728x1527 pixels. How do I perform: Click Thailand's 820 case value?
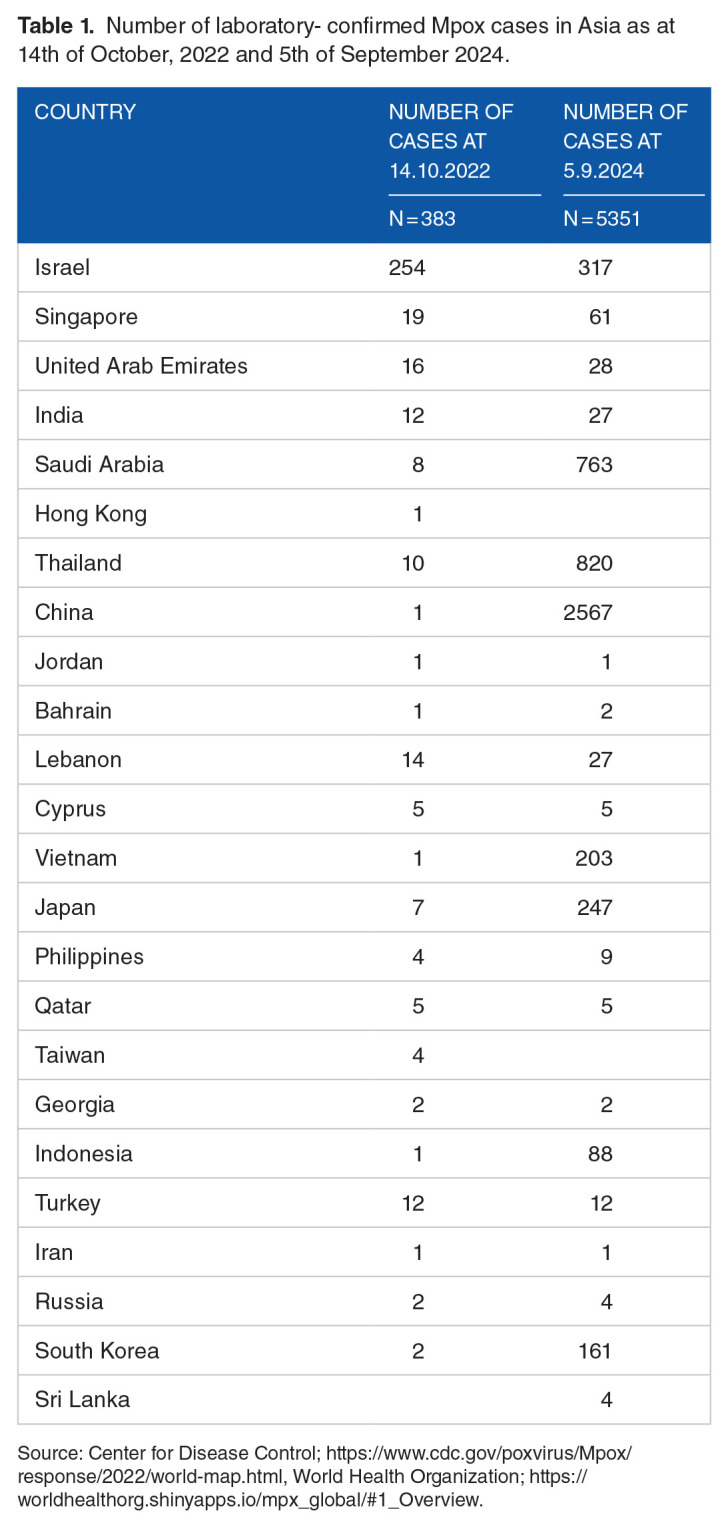click(594, 563)
